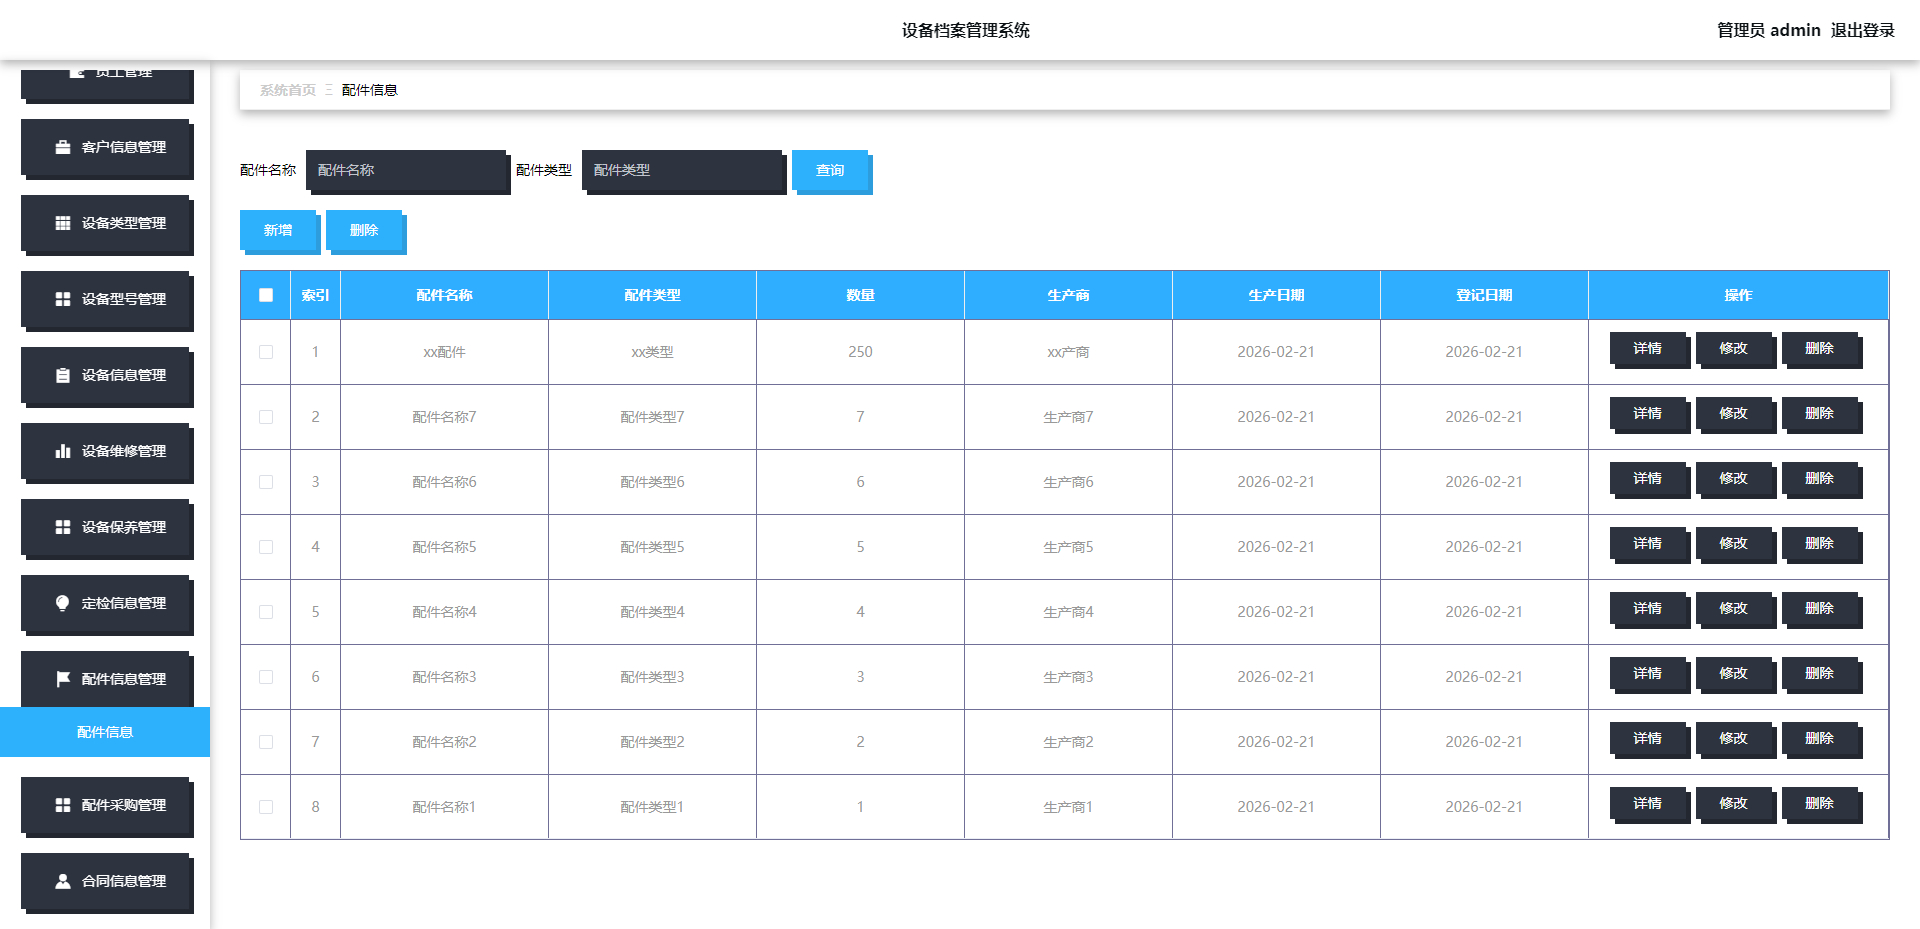
Task: Check the row checkbox for 配件名称1
Action: pos(266,807)
